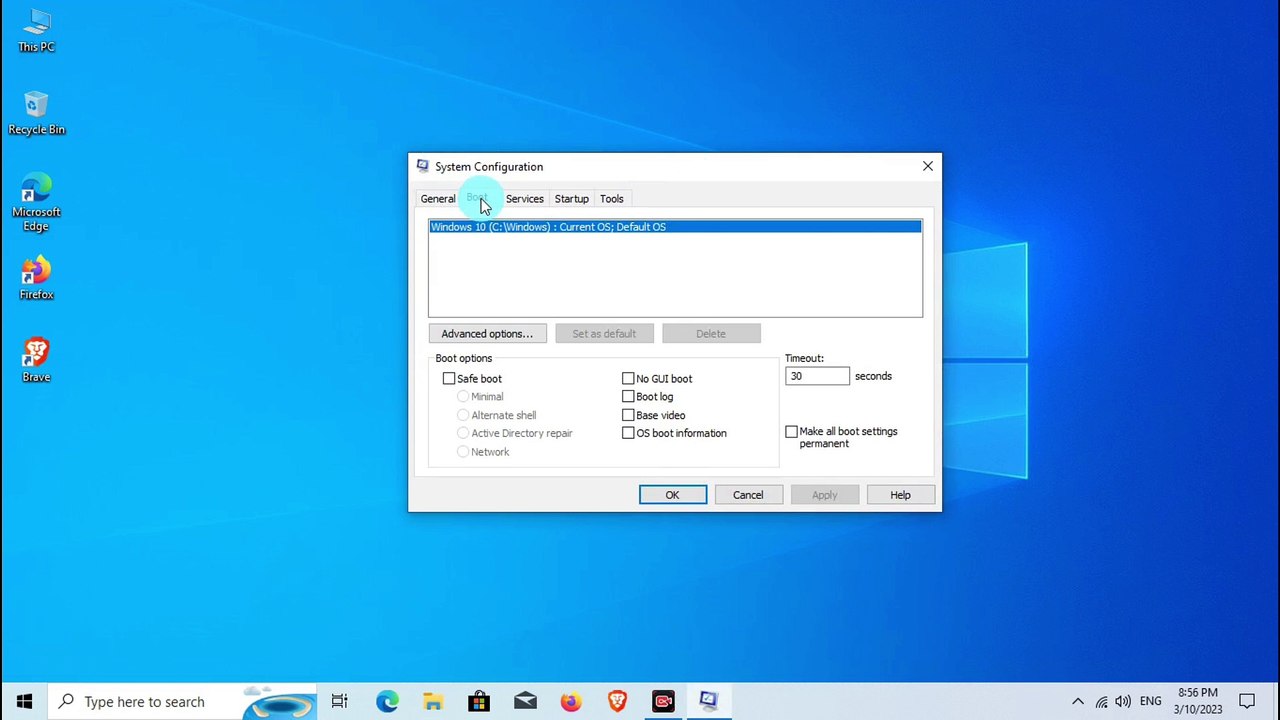Viewport: 1280px width, 720px height.
Task: Select the Minimal radio option
Action: (463, 397)
